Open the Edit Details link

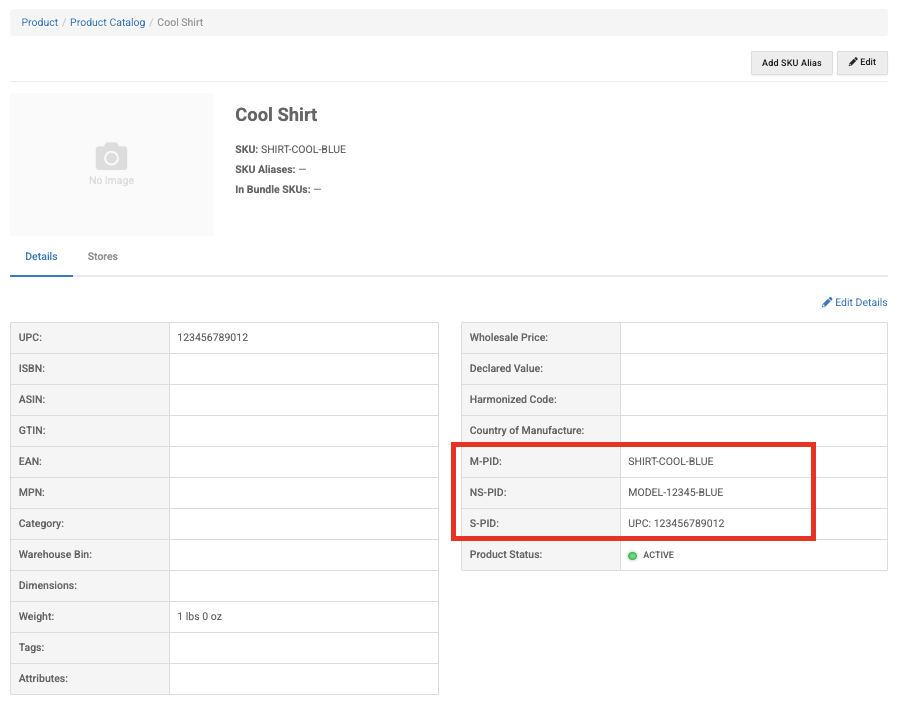(855, 302)
